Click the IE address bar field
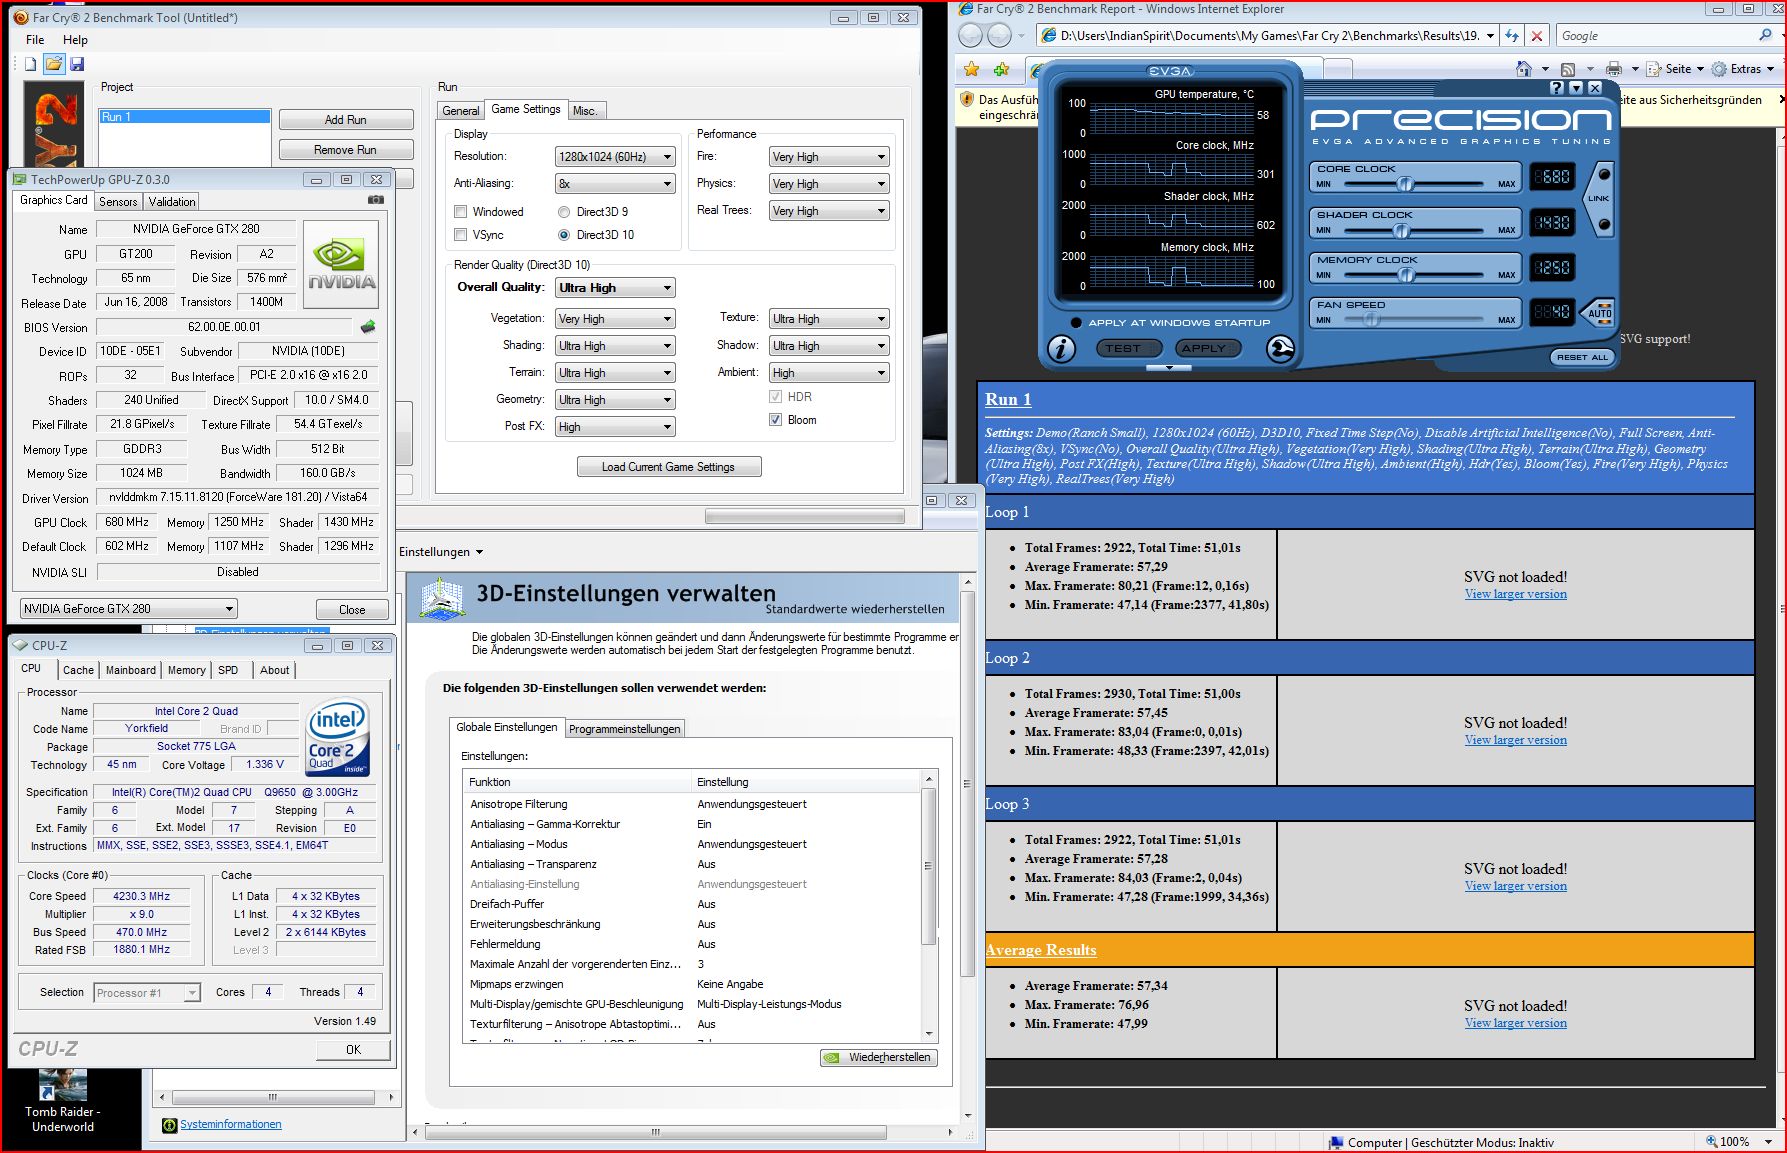Image resolution: width=1787 pixels, height=1153 pixels. pos(1267,36)
